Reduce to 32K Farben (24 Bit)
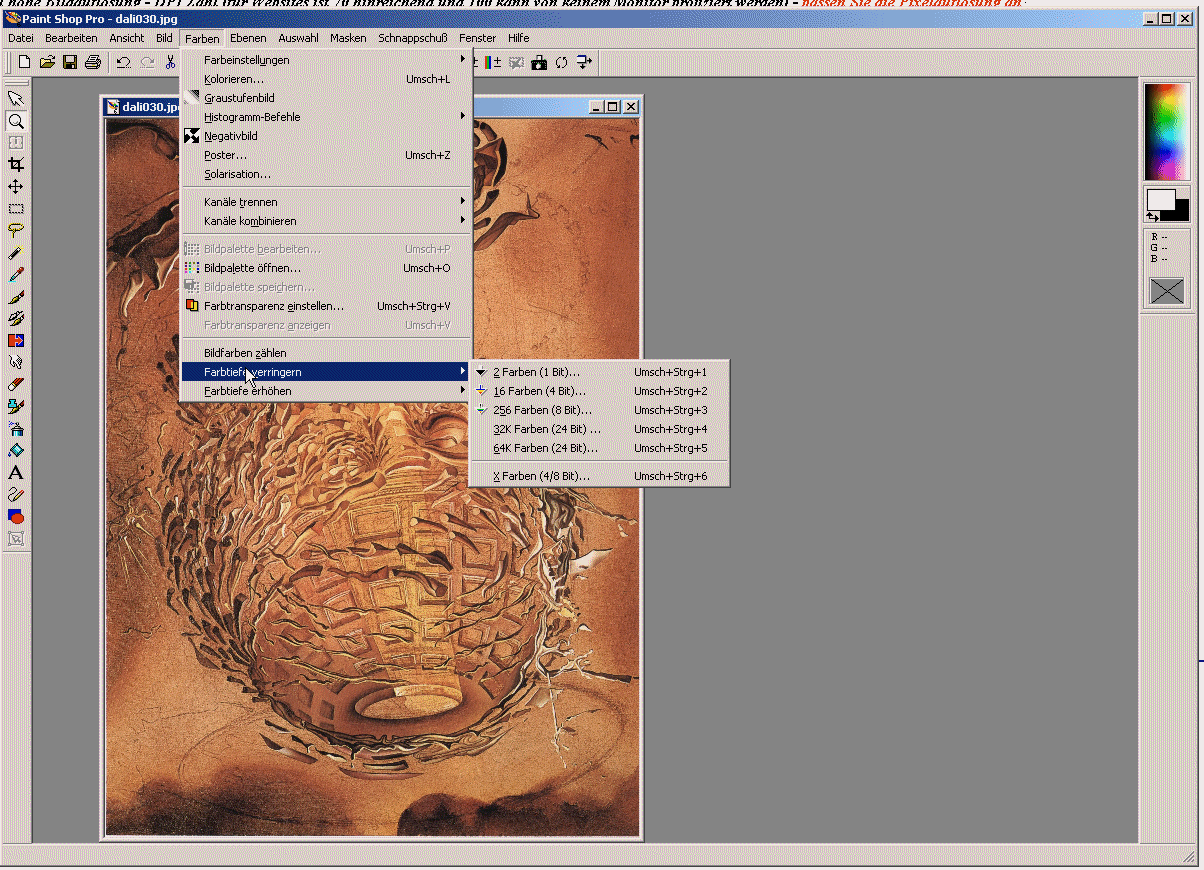The height and width of the screenshot is (870, 1204). (x=599, y=429)
